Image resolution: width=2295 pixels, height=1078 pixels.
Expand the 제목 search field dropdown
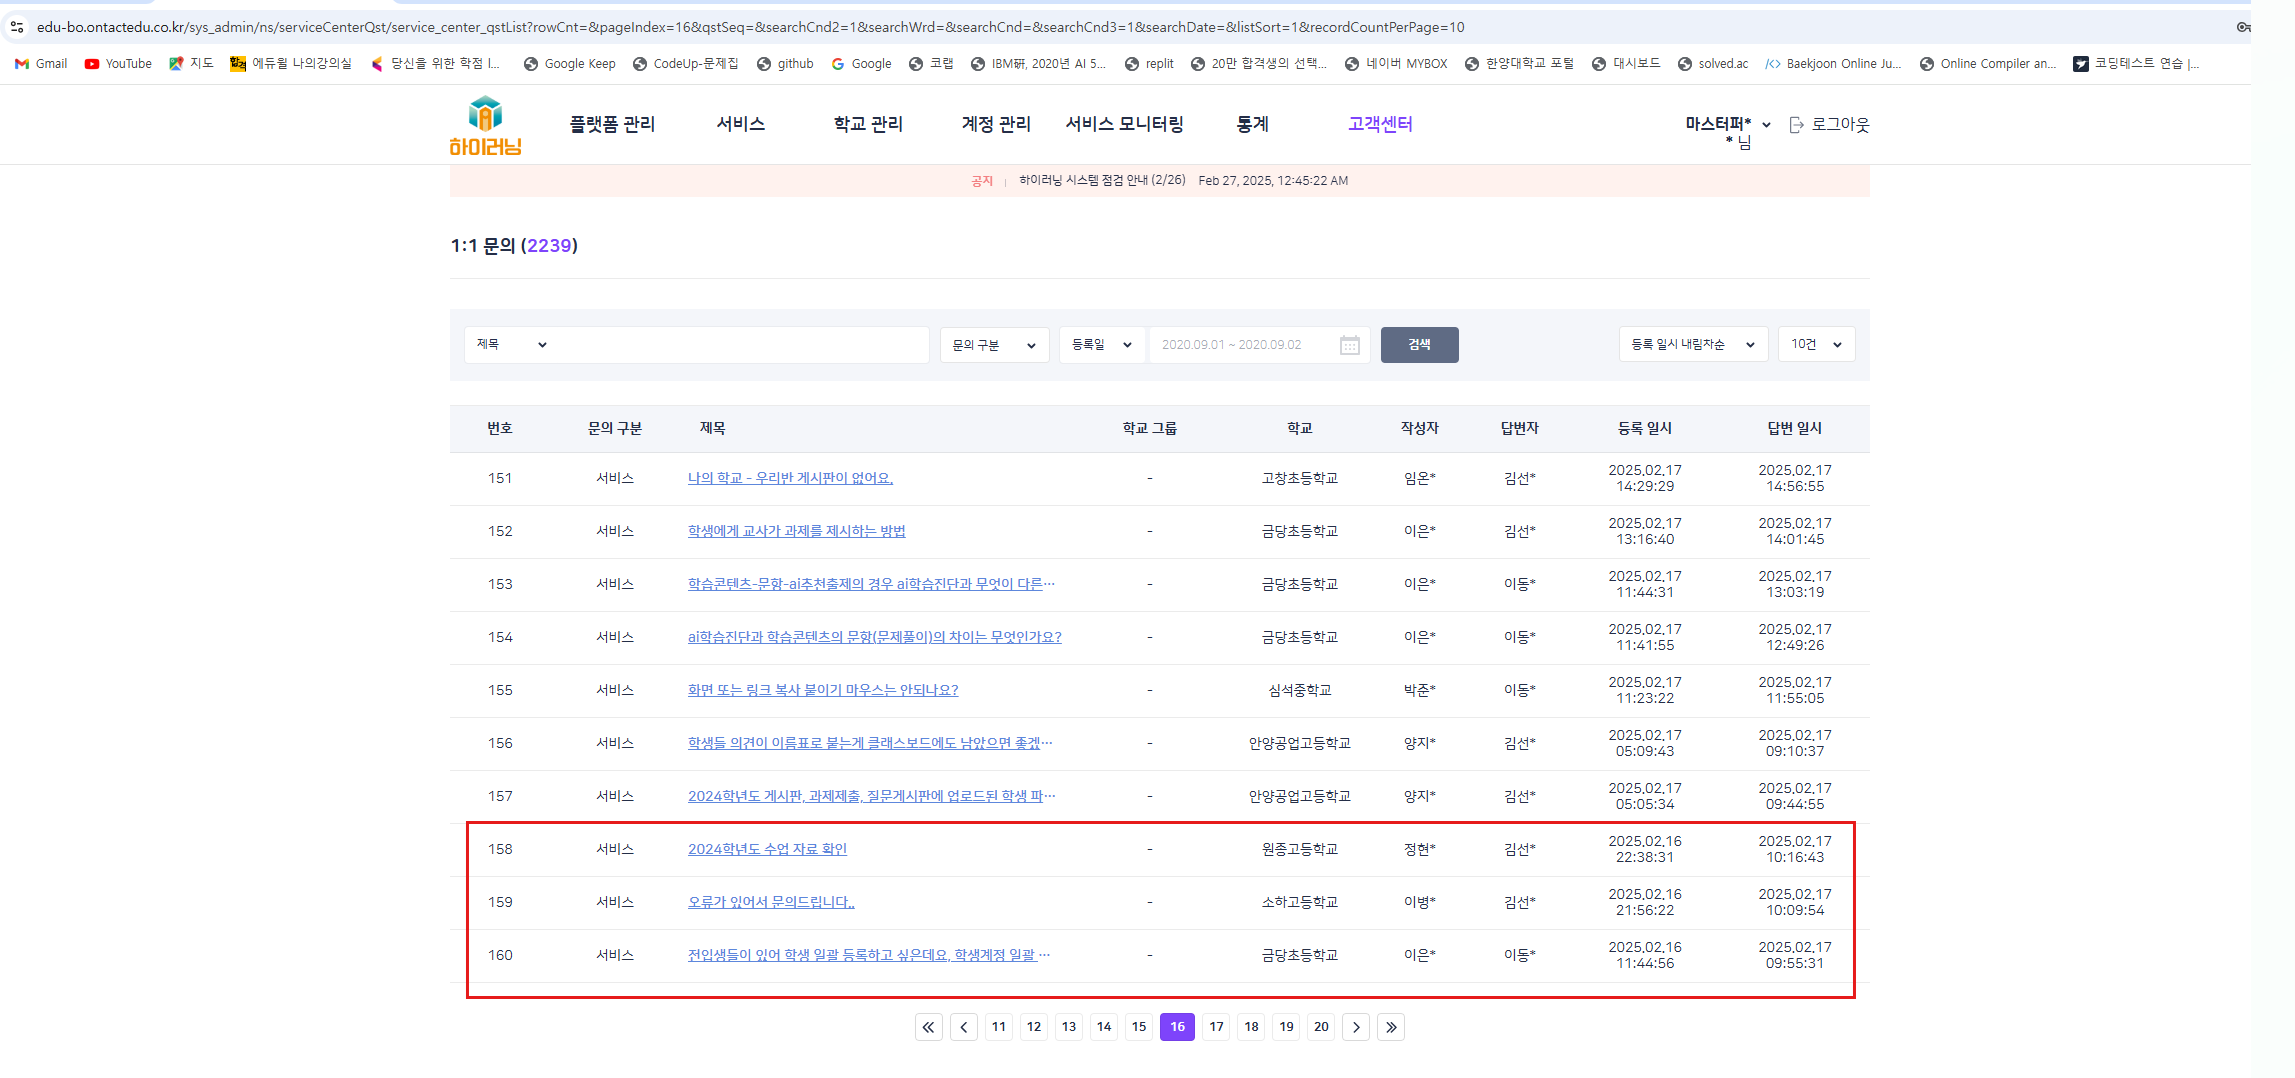click(512, 345)
